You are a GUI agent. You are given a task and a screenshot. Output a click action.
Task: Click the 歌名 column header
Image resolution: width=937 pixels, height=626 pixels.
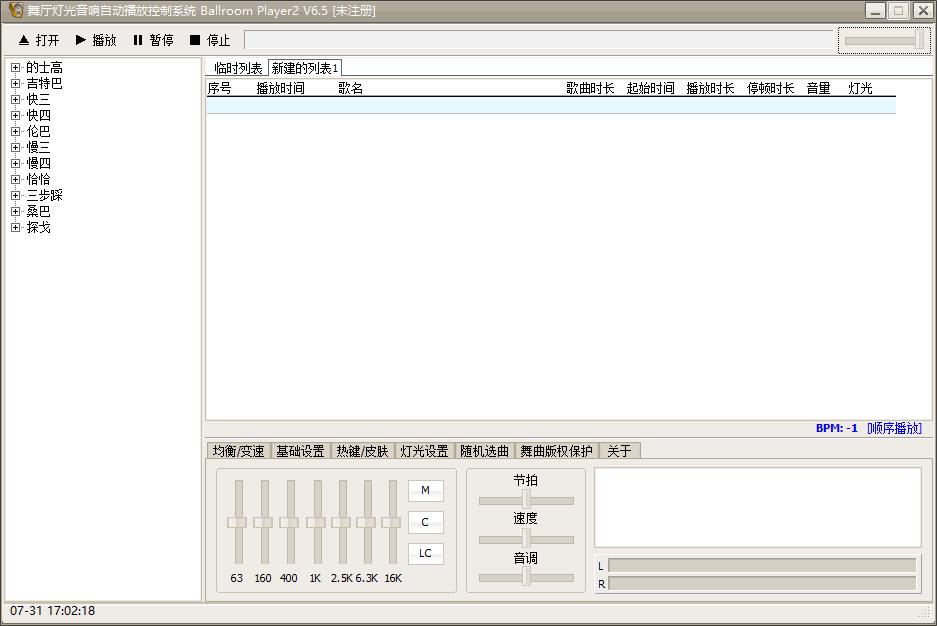[351, 88]
